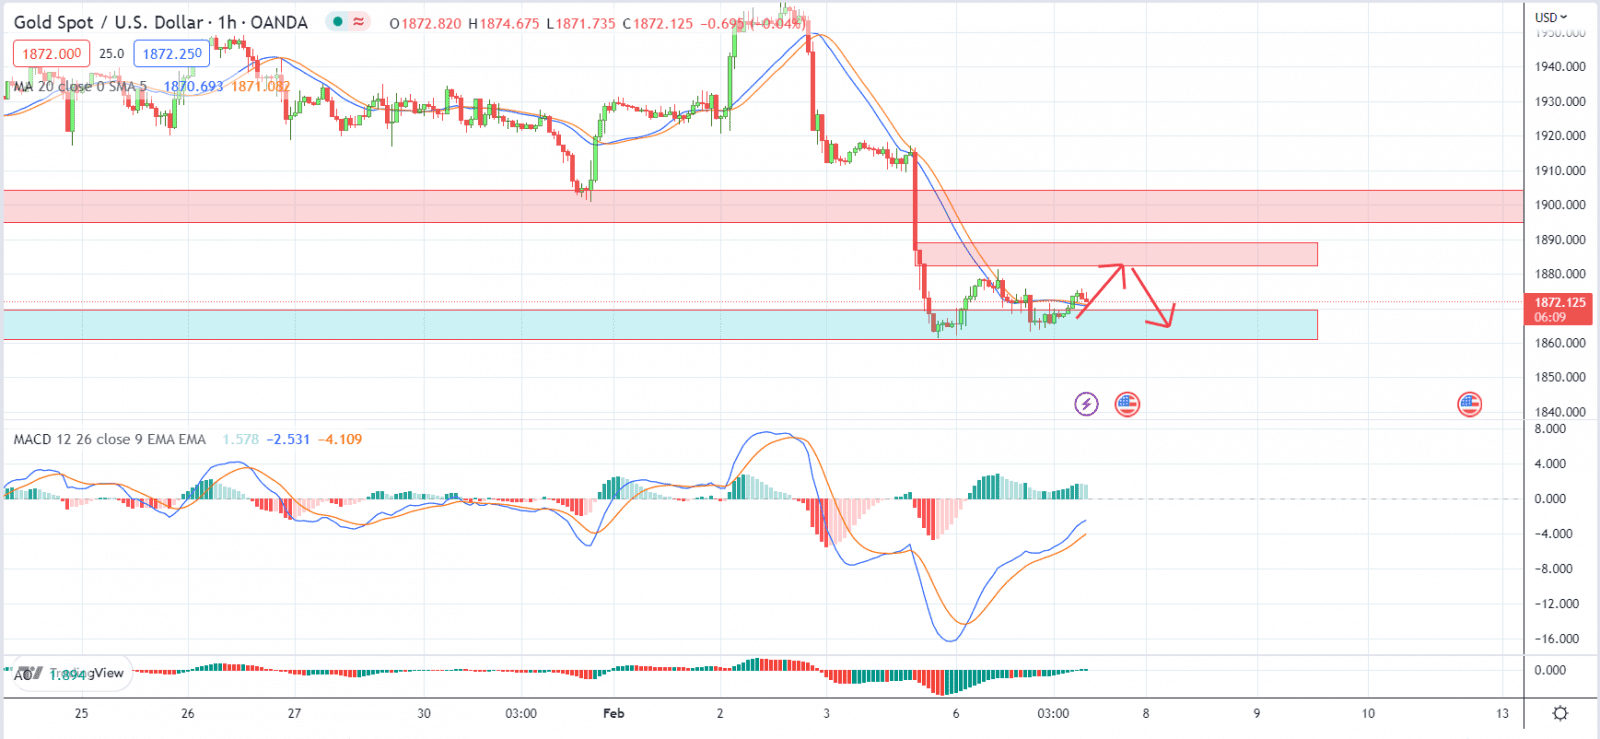Image resolution: width=1600 pixels, height=739 pixels.
Task: Click MACD value -2.531 in legend
Action: click(x=288, y=439)
